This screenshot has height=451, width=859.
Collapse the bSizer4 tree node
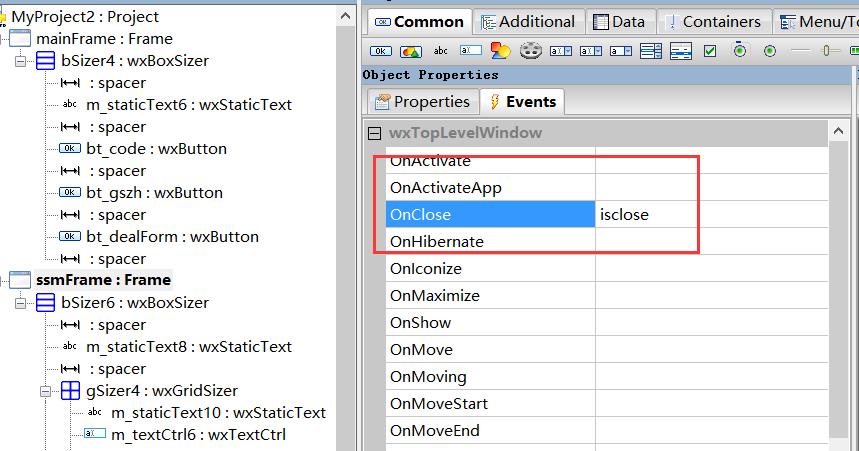click(22, 61)
